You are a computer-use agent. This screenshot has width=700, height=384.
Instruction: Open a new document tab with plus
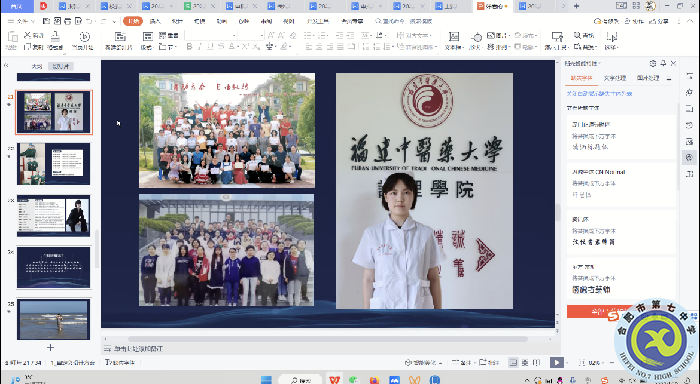coord(576,6)
